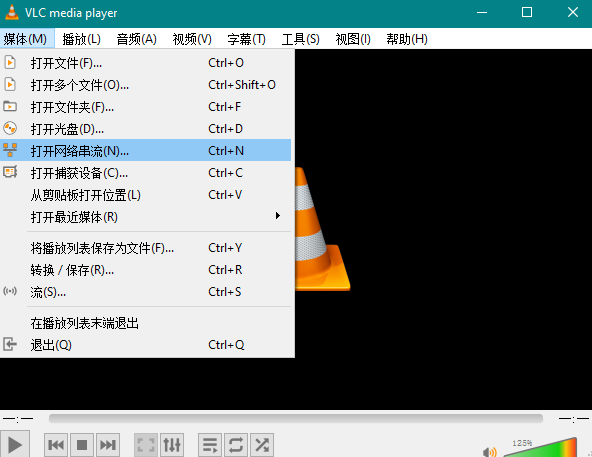Toggle random shuffle playback button

click(x=262, y=445)
